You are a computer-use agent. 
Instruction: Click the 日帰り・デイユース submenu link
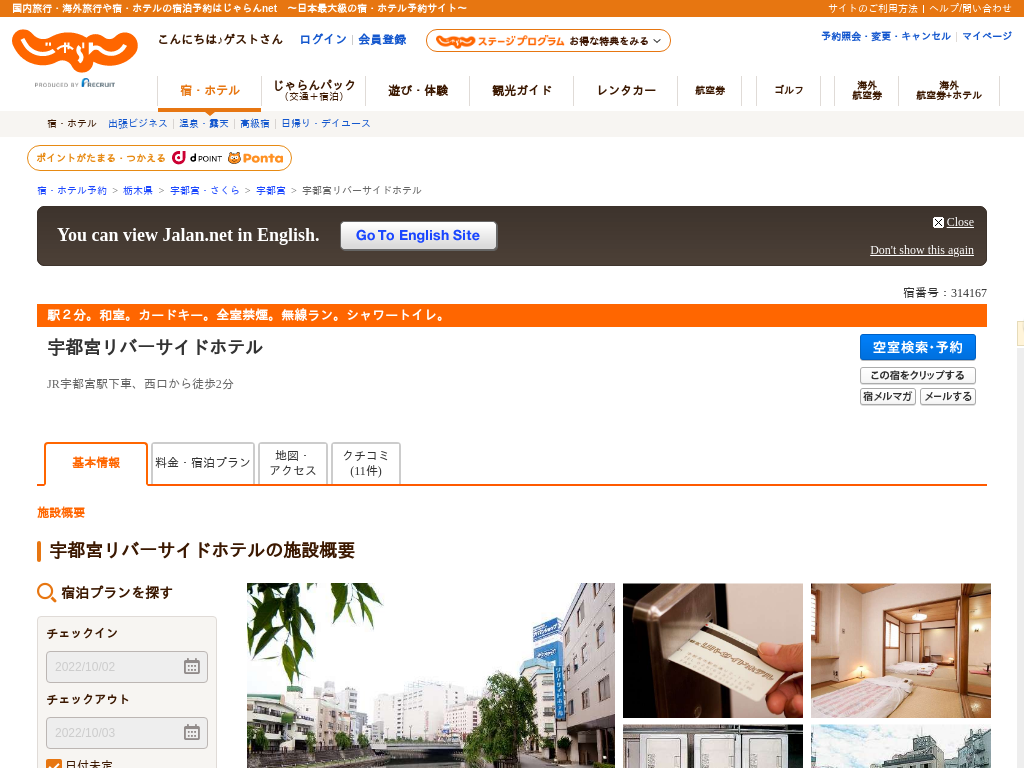click(x=325, y=123)
